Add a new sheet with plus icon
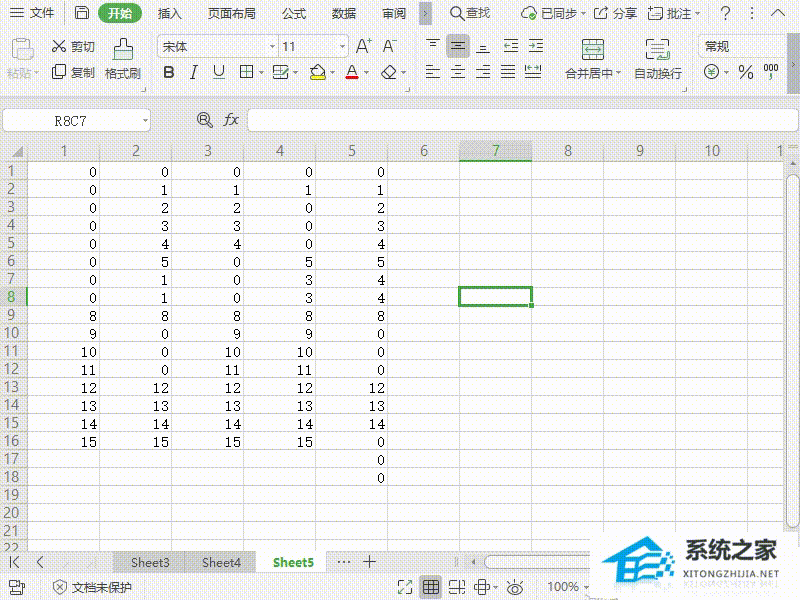The width and height of the screenshot is (800, 600). coord(369,562)
